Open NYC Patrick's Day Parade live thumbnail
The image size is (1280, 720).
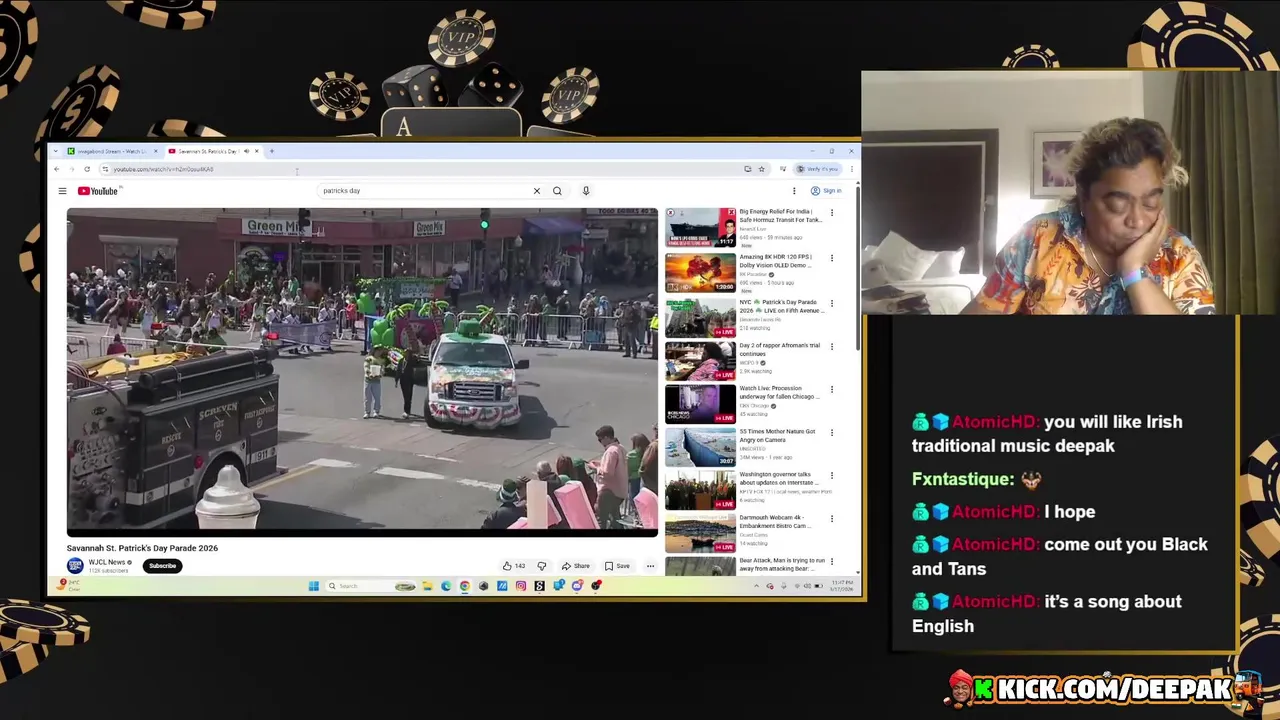click(x=700, y=318)
